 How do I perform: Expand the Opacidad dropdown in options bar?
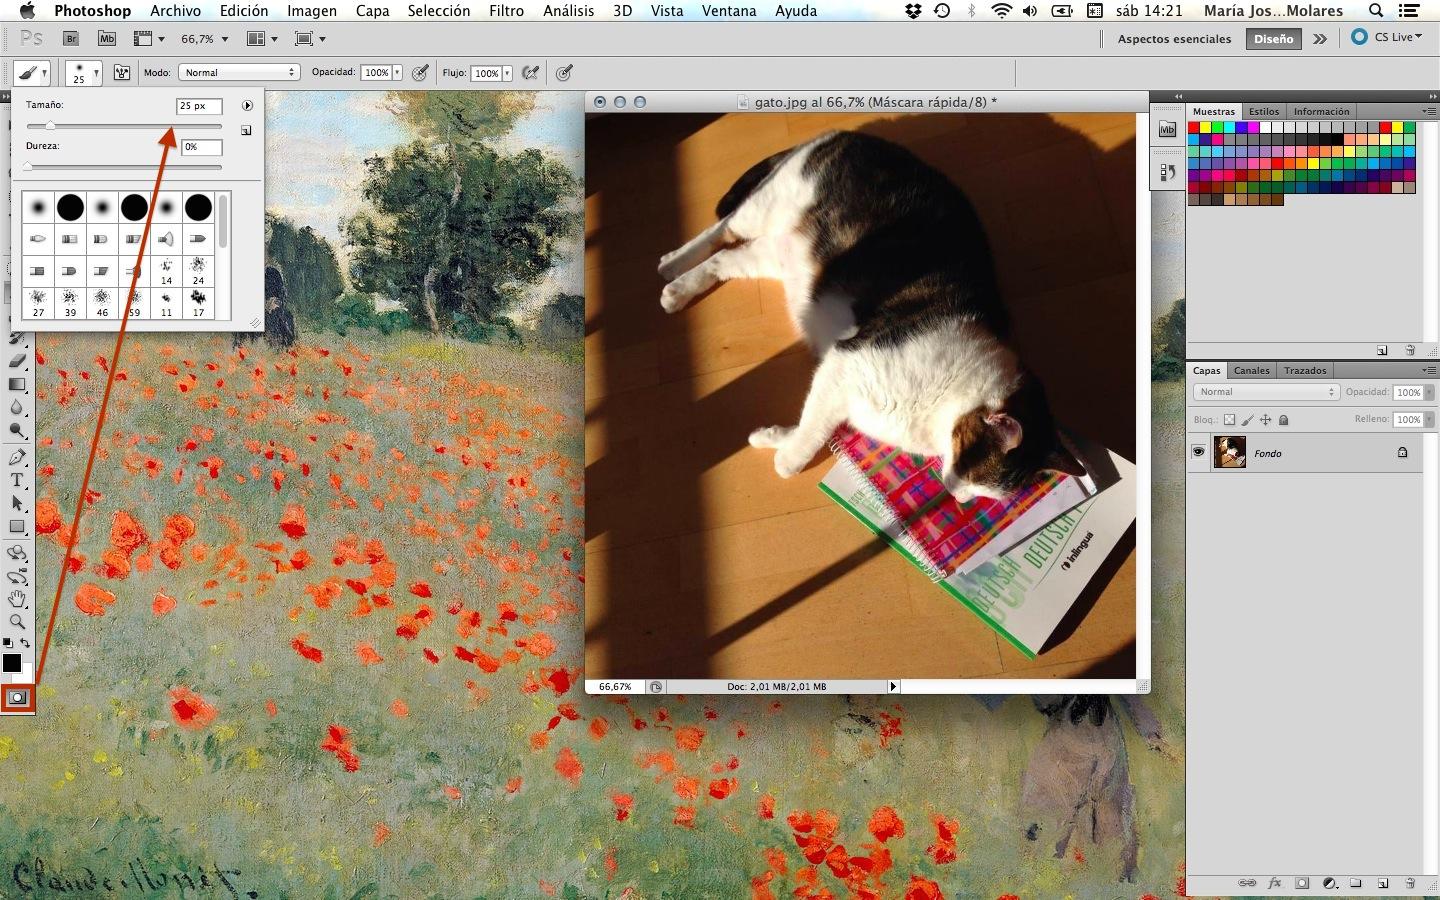pyautogui.click(x=398, y=73)
